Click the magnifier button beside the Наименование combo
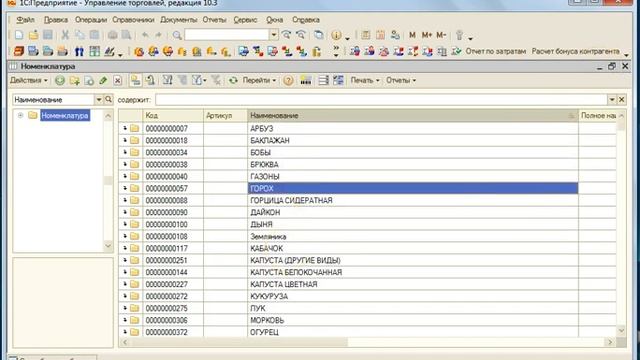The height and width of the screenshot is (360, 640). 109,99
